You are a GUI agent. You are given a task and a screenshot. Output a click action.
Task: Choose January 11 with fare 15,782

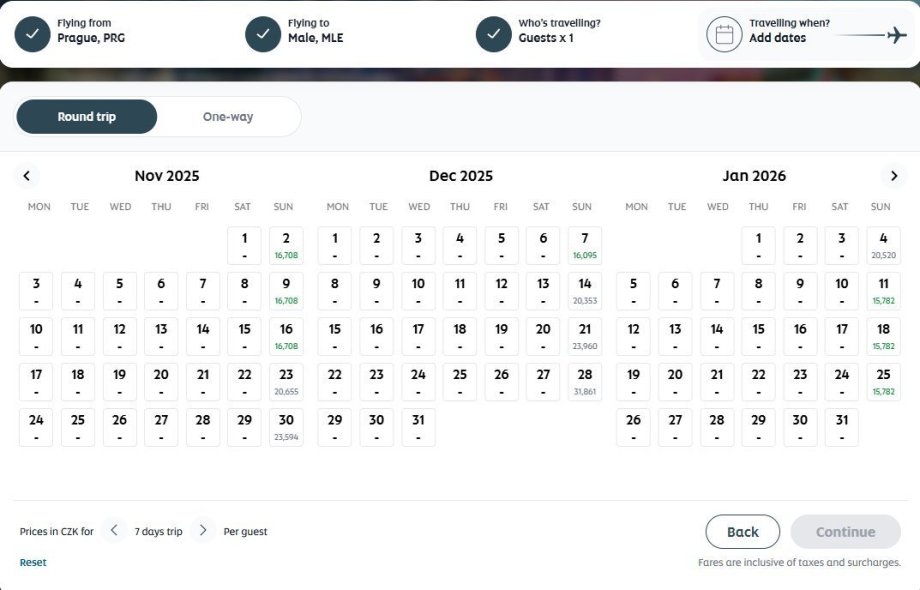[x=883, y=290]
